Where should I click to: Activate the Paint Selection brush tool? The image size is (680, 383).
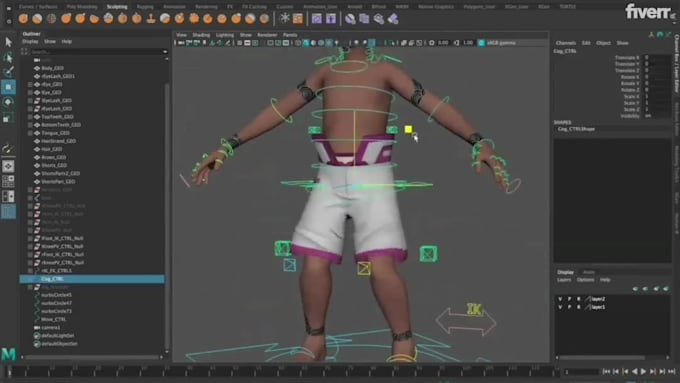(x=8, y=72)
